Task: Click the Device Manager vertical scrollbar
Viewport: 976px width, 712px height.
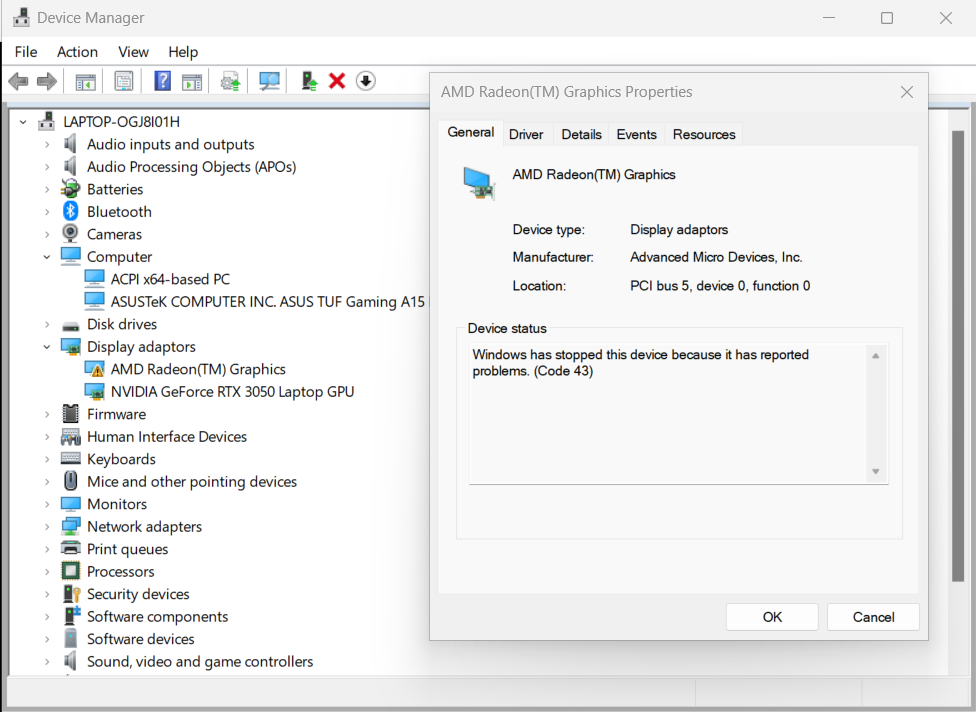Action: click(x=958, y=355)
